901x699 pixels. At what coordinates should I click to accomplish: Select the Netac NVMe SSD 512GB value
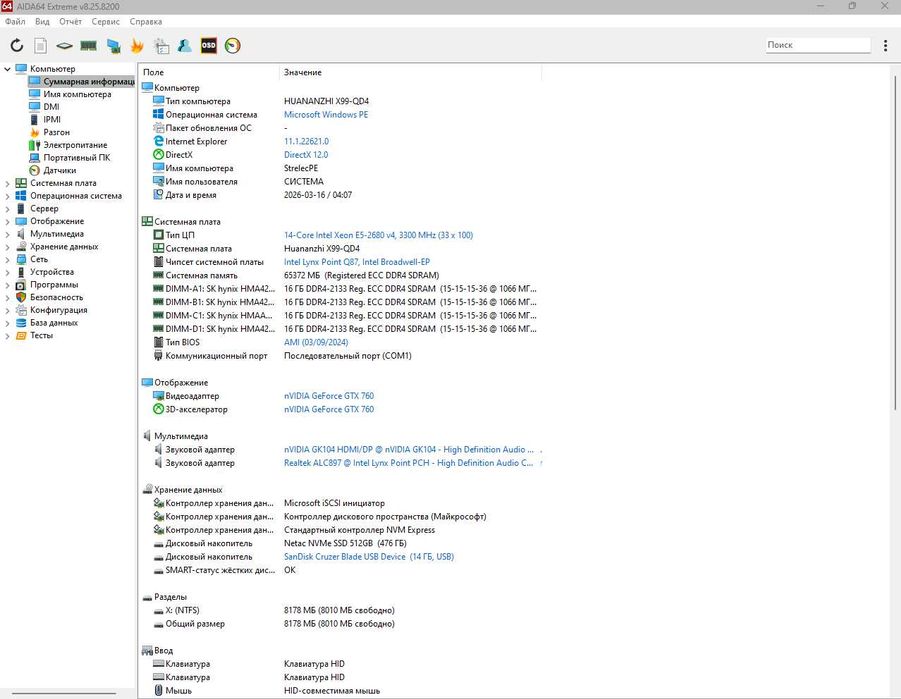pos(345,543)
